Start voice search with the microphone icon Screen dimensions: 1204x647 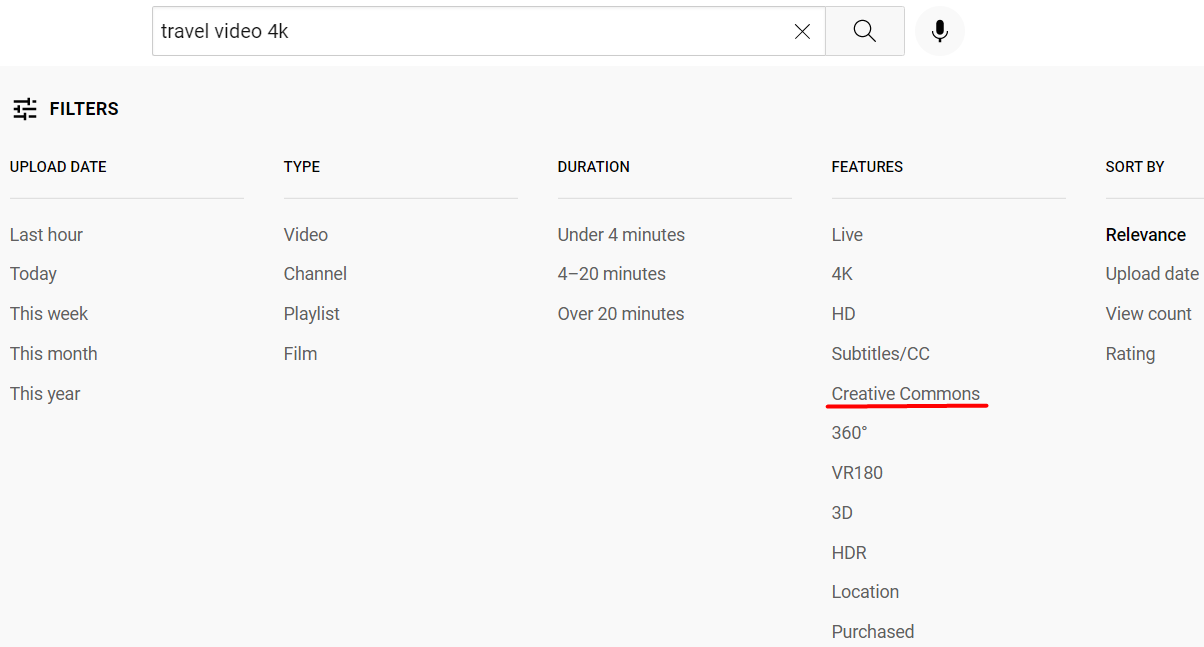coord(940,31)
